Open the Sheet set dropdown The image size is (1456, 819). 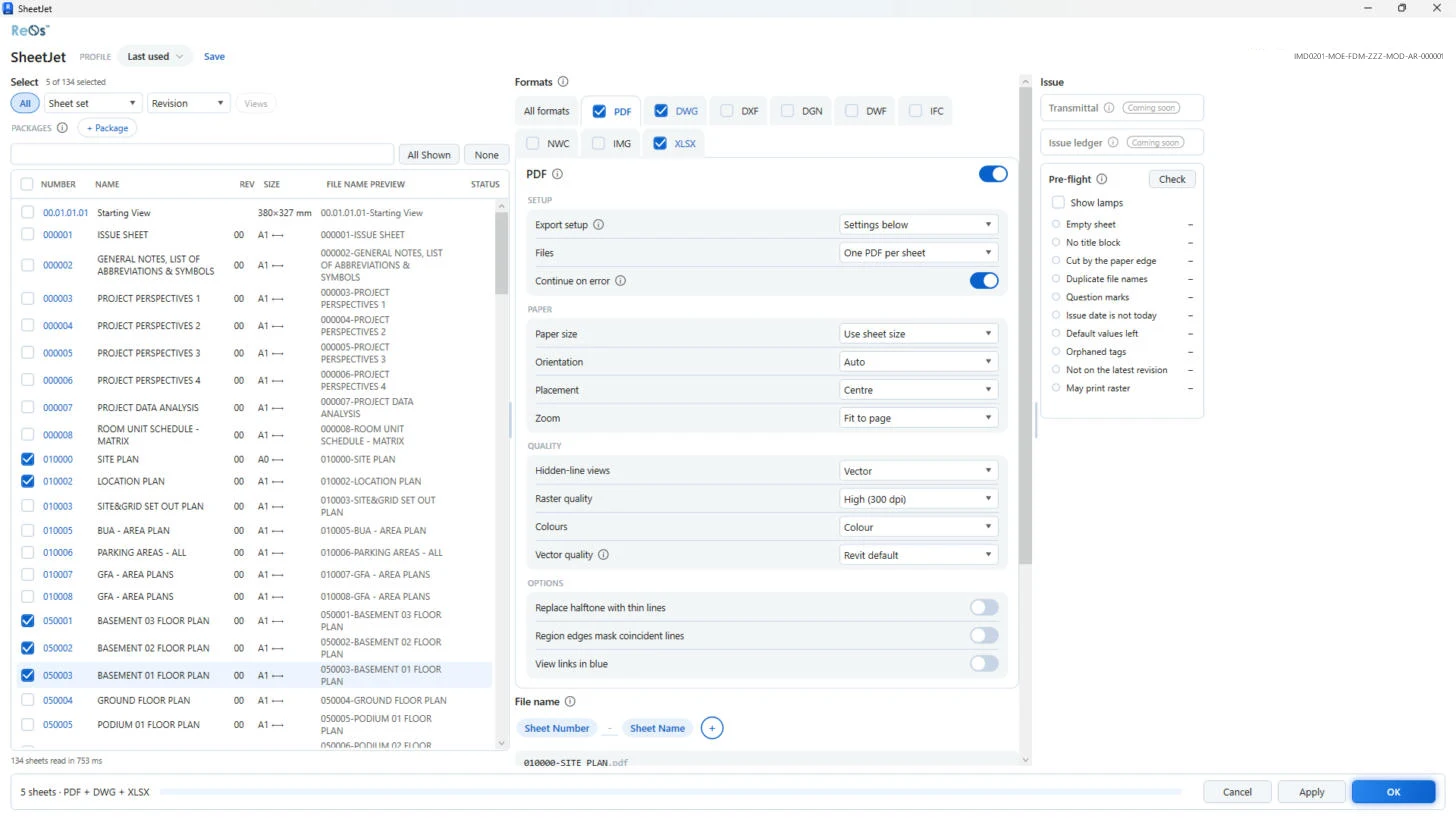[92, 103]
